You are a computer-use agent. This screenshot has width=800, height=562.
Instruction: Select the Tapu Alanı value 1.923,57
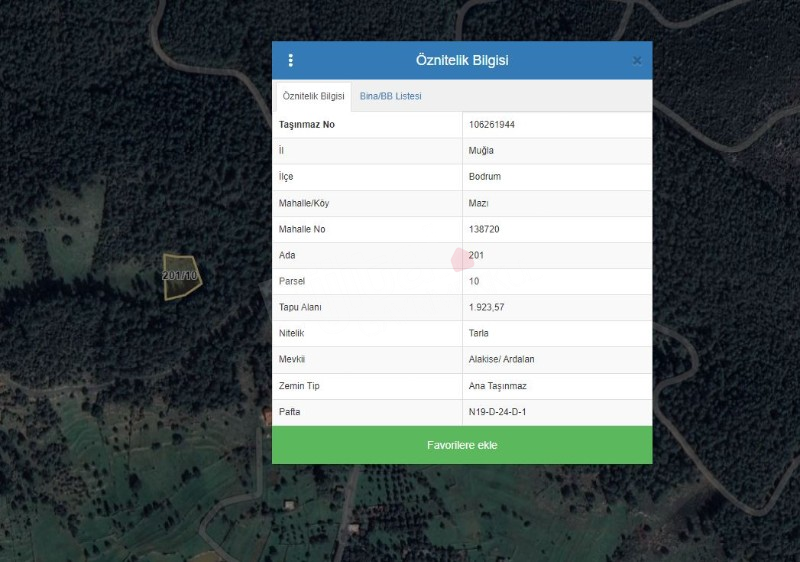click(x=487, y=307)
